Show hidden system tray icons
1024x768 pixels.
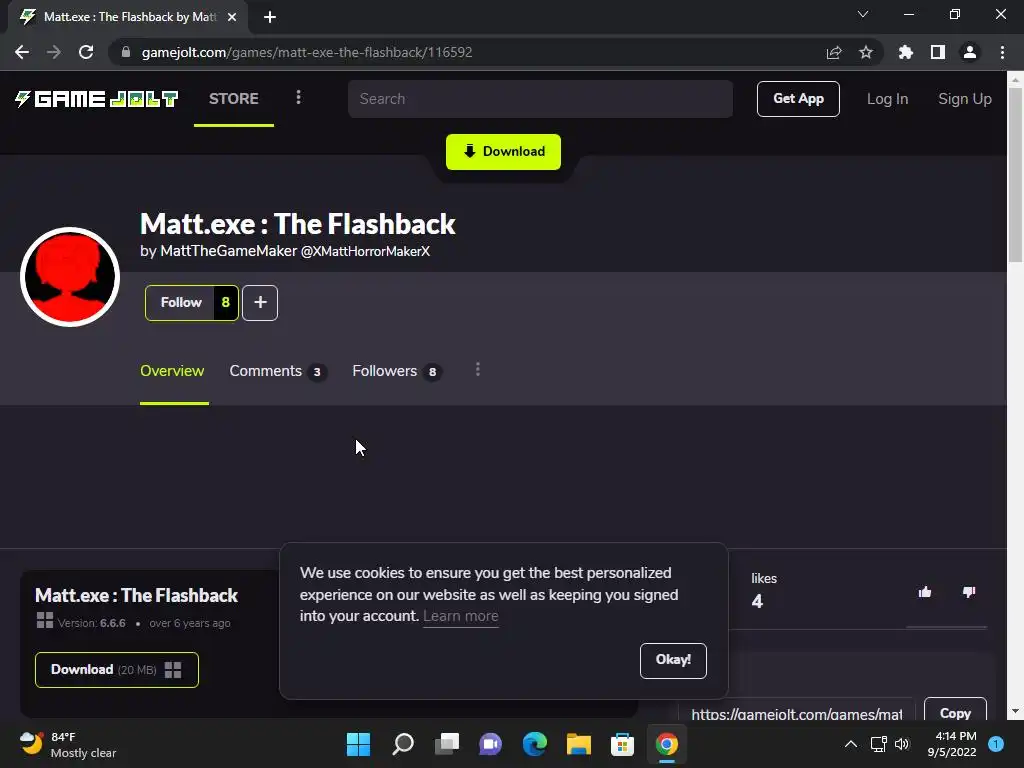851,744
